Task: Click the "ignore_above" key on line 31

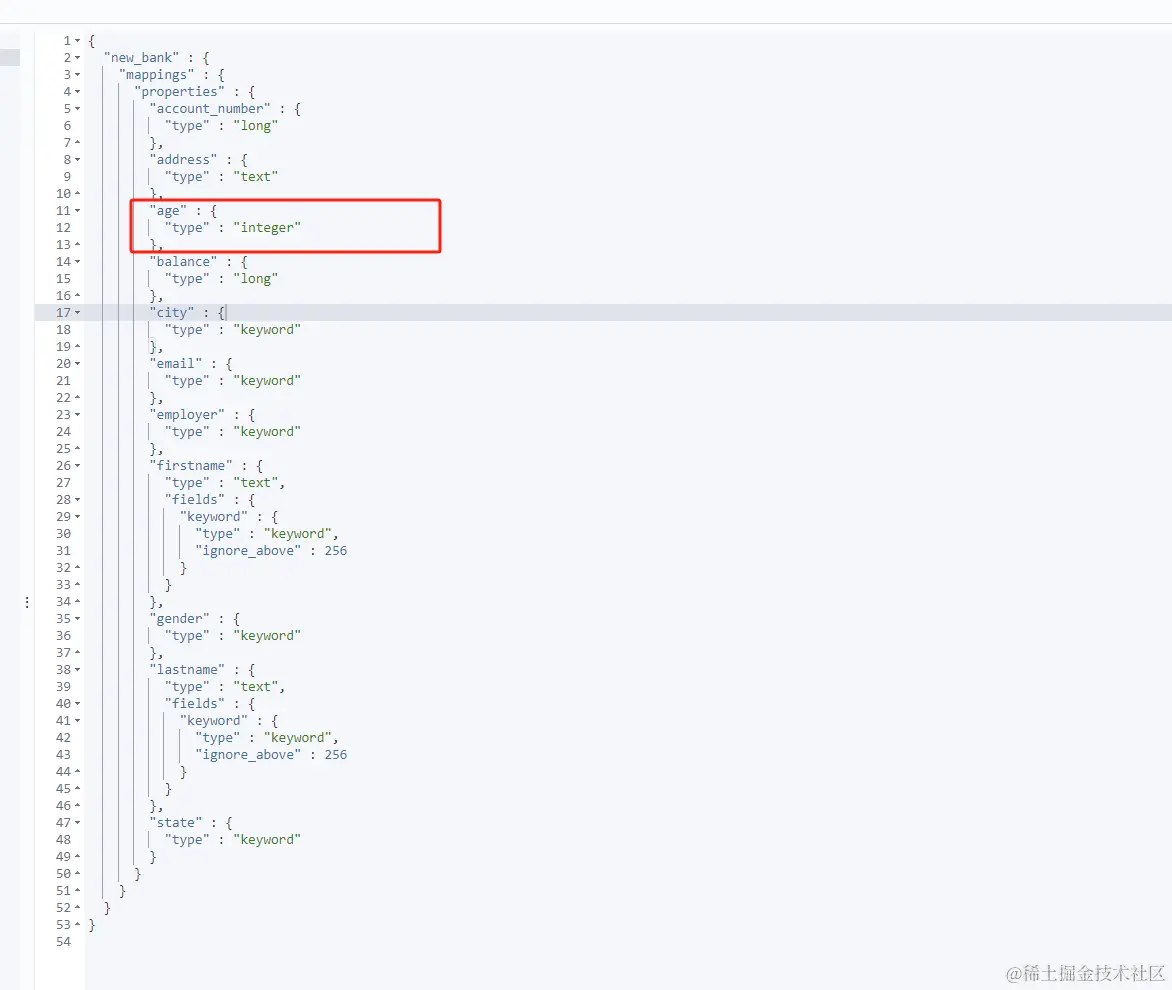Action: tap(248, 551)
